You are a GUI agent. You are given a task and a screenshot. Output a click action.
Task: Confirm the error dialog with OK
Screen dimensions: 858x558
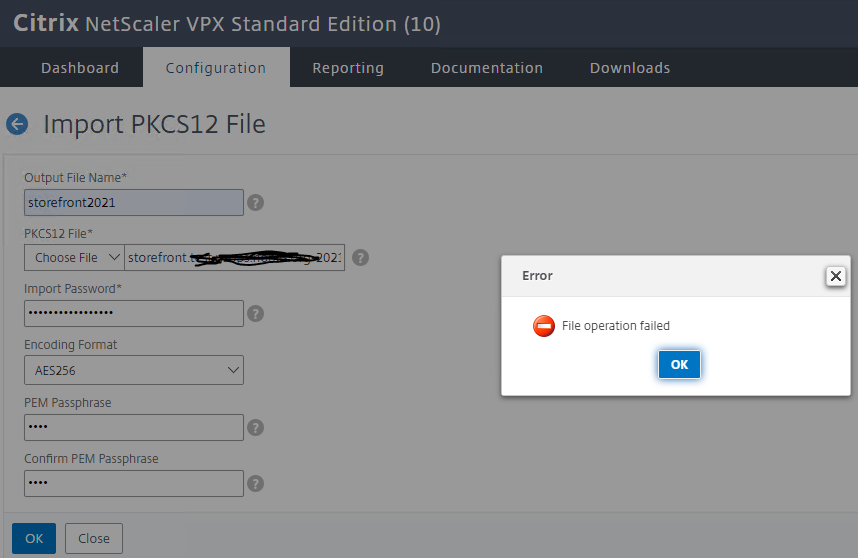coord(679,364)
